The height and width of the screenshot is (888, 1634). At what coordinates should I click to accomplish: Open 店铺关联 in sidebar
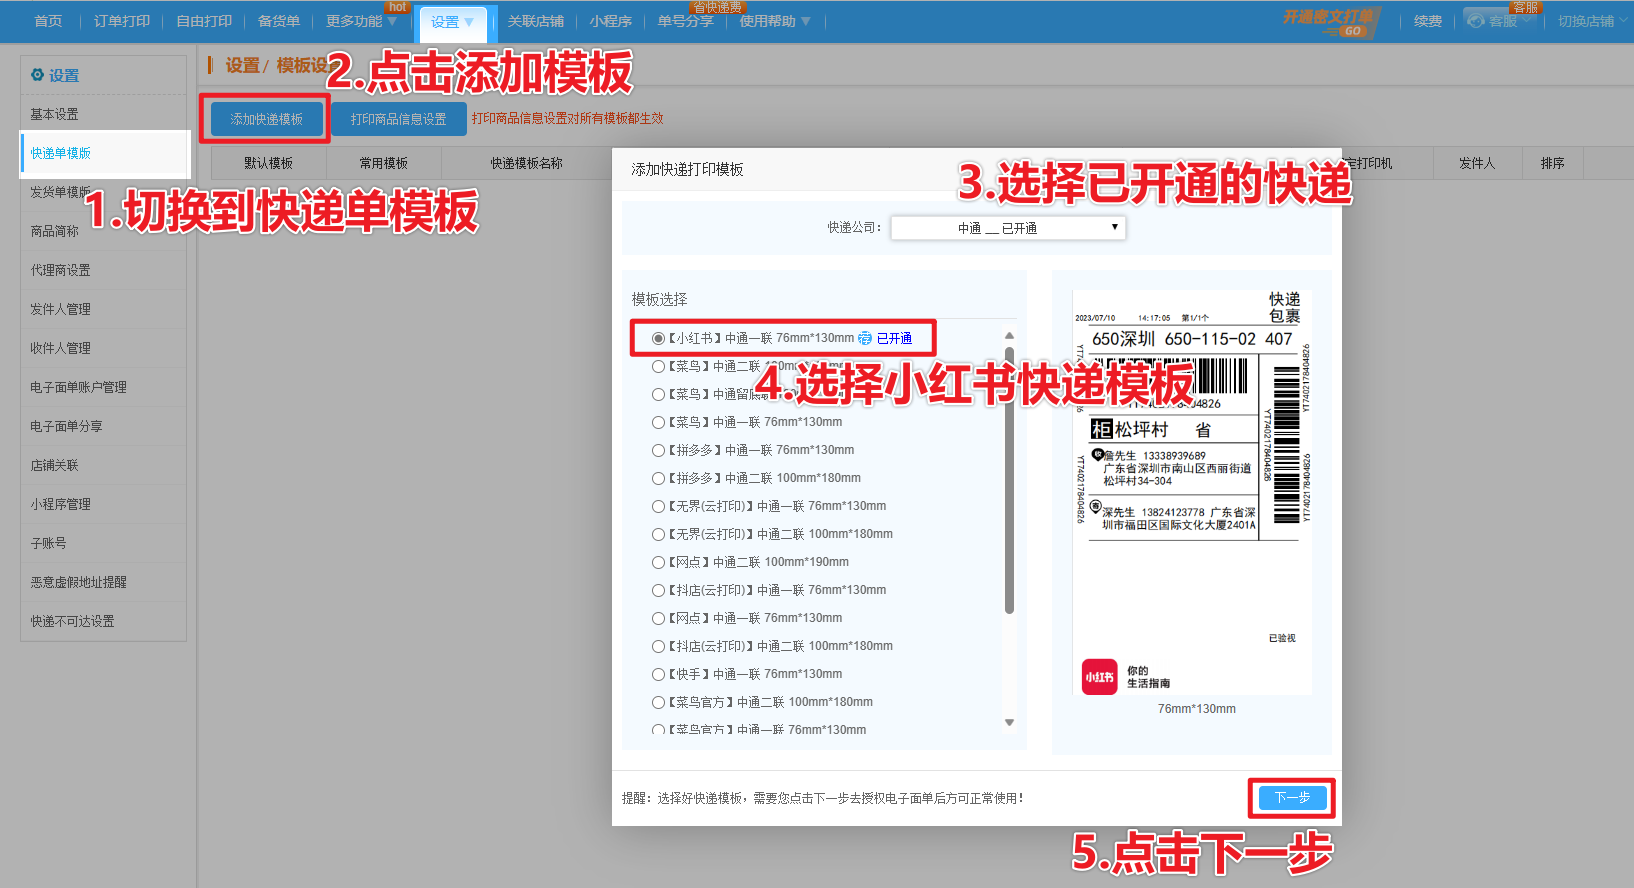[103, 465]
